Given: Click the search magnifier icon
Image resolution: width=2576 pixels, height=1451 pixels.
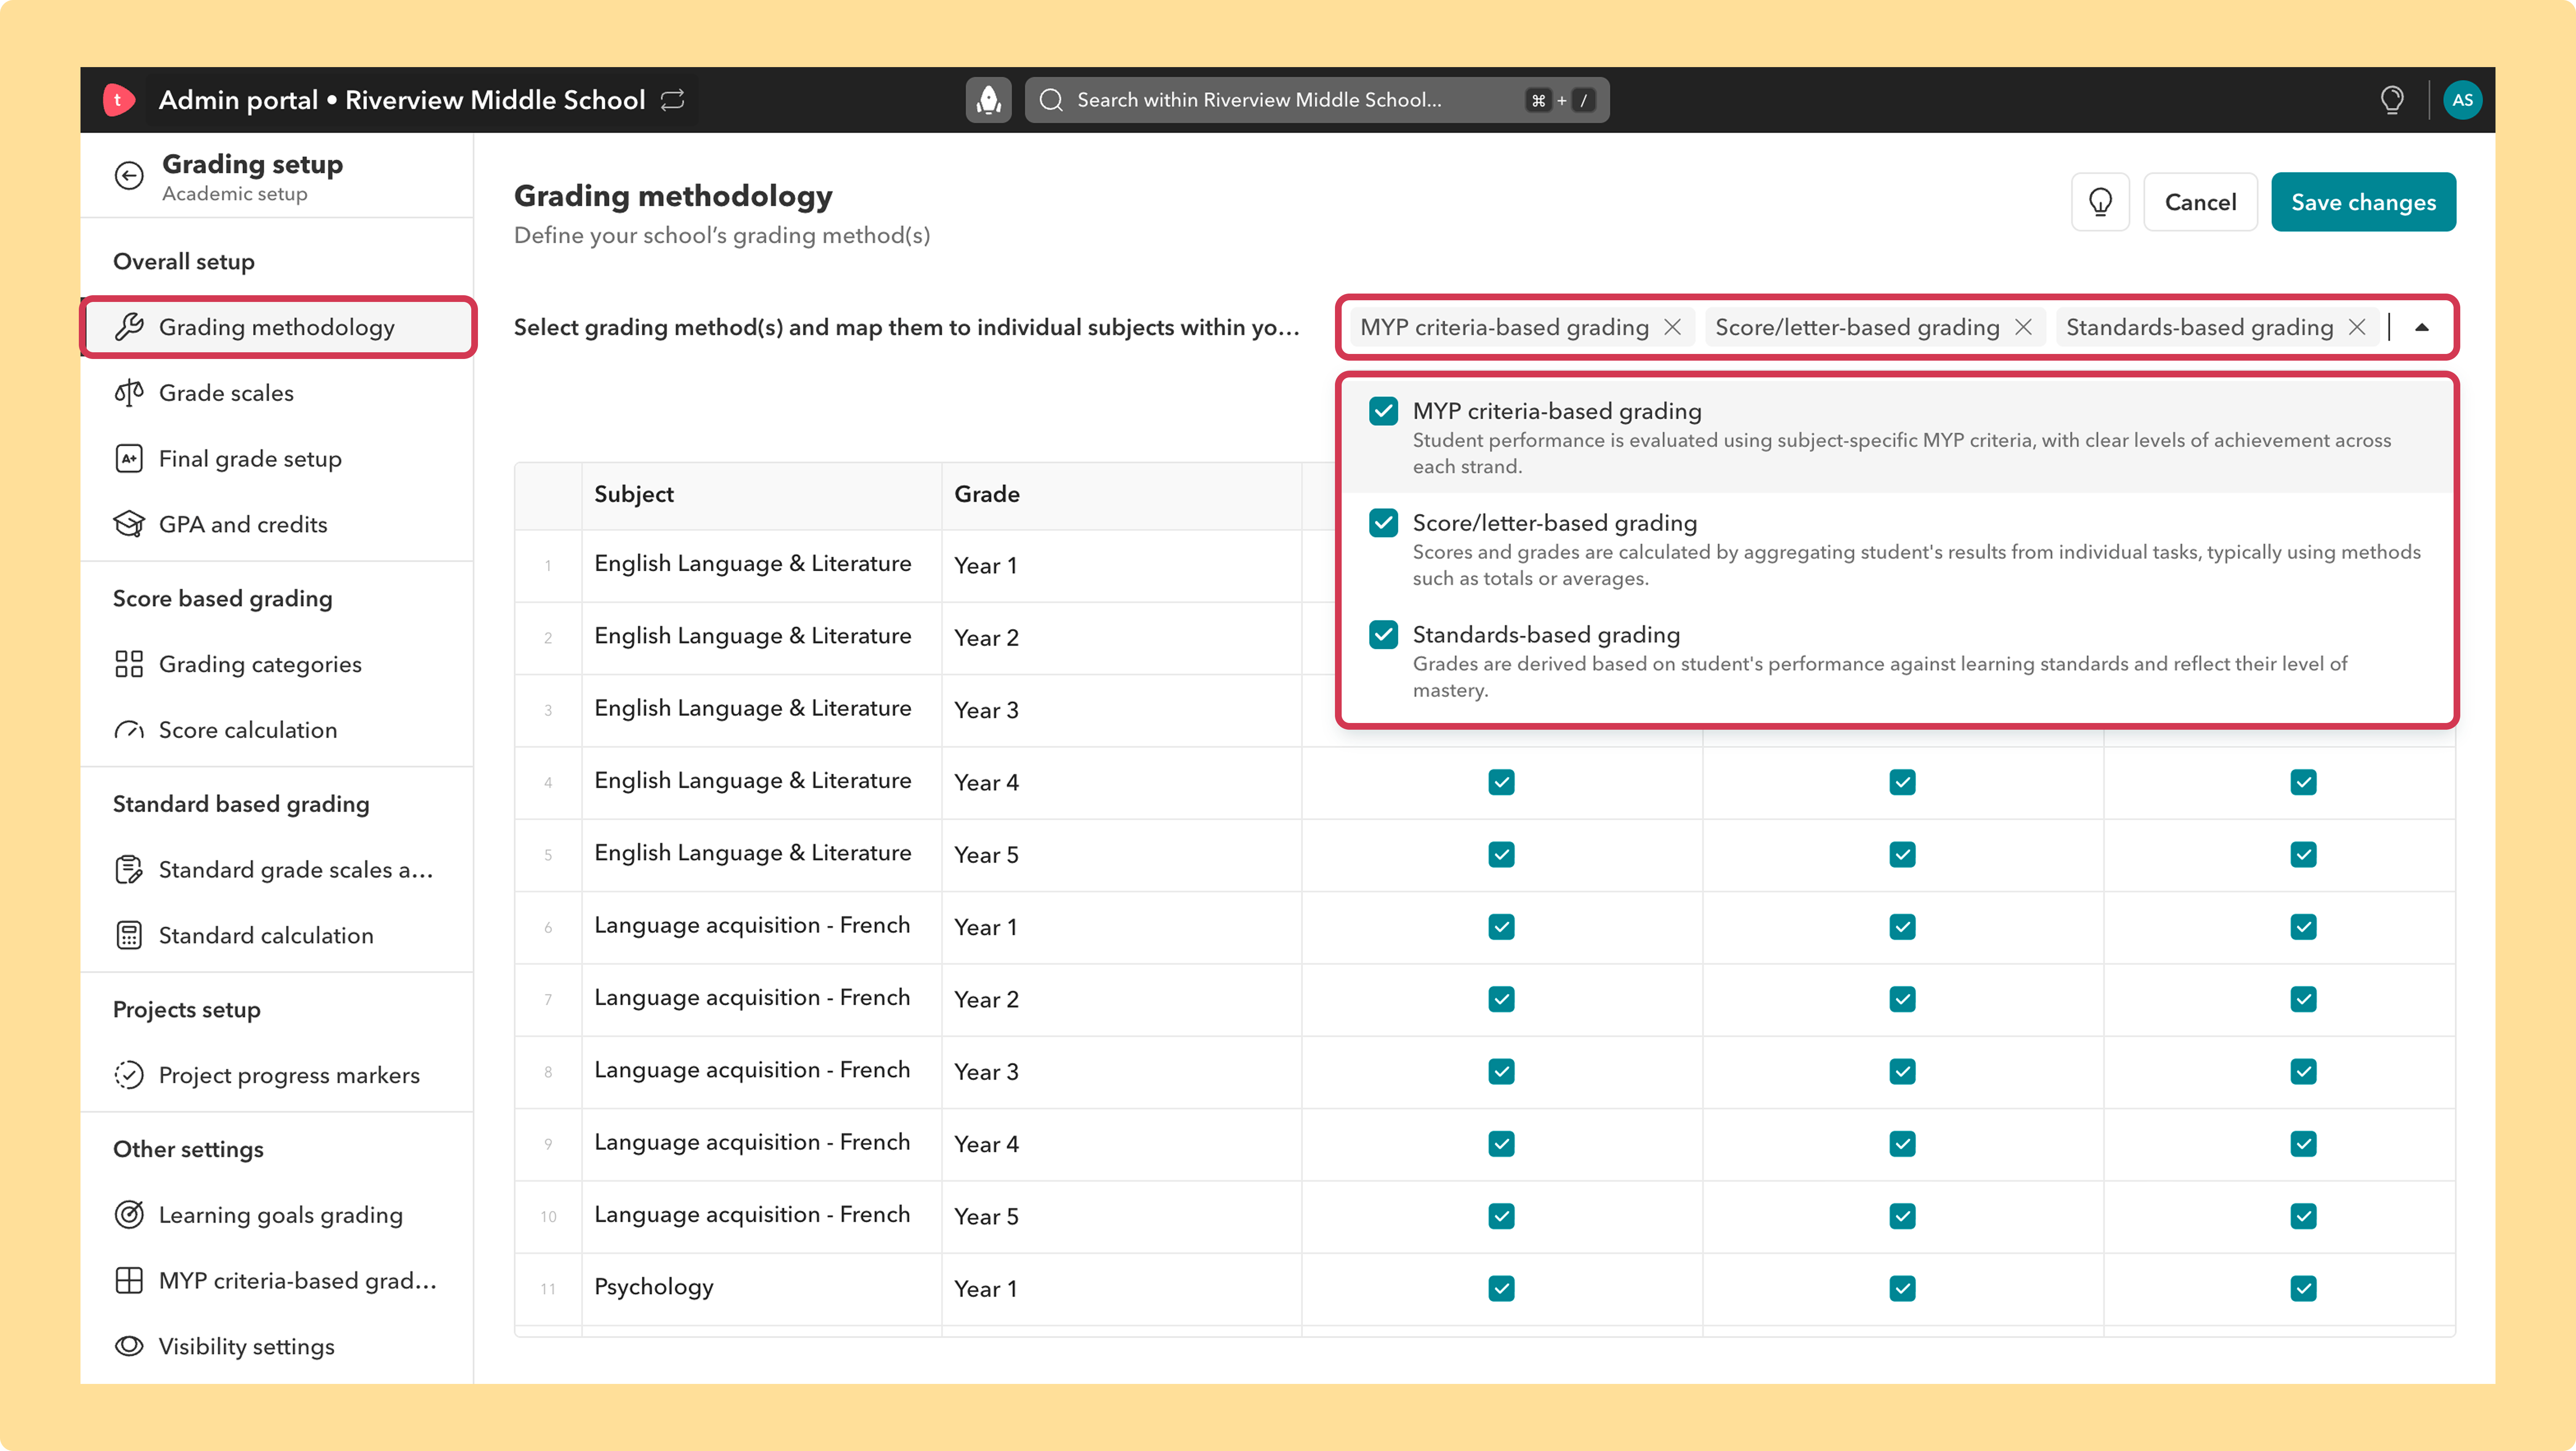Looking at the screenshot, I should (1051, 100).
